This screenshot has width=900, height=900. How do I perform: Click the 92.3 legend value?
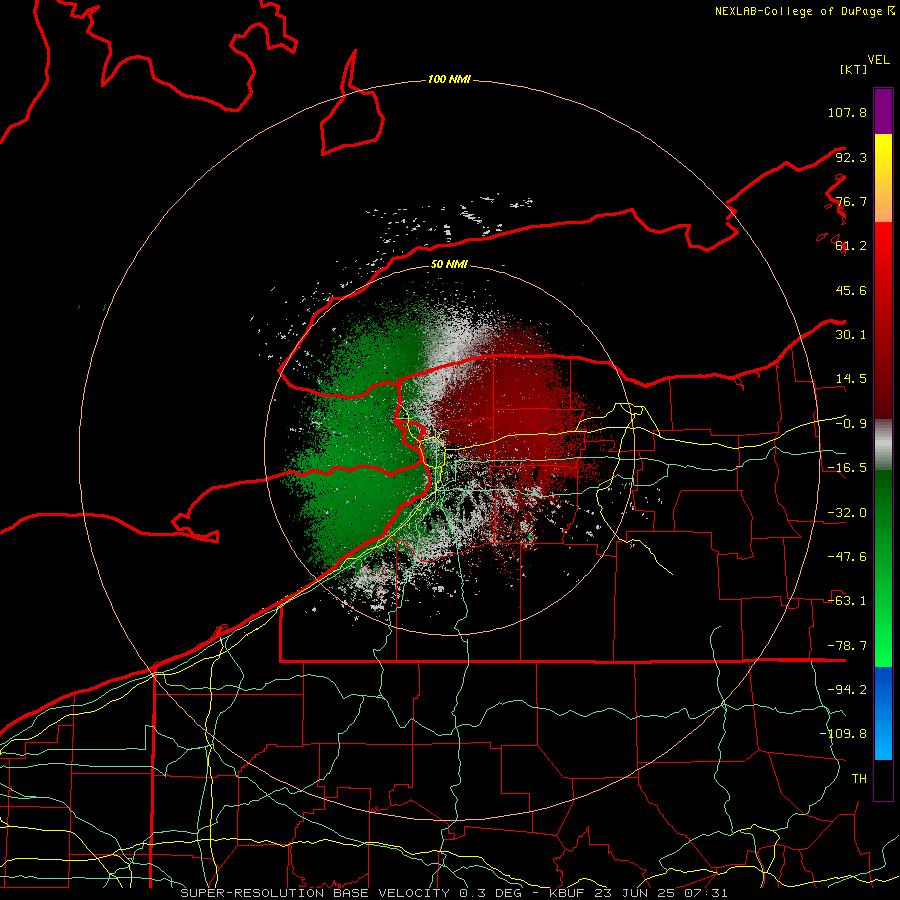(x=851, y=157)
